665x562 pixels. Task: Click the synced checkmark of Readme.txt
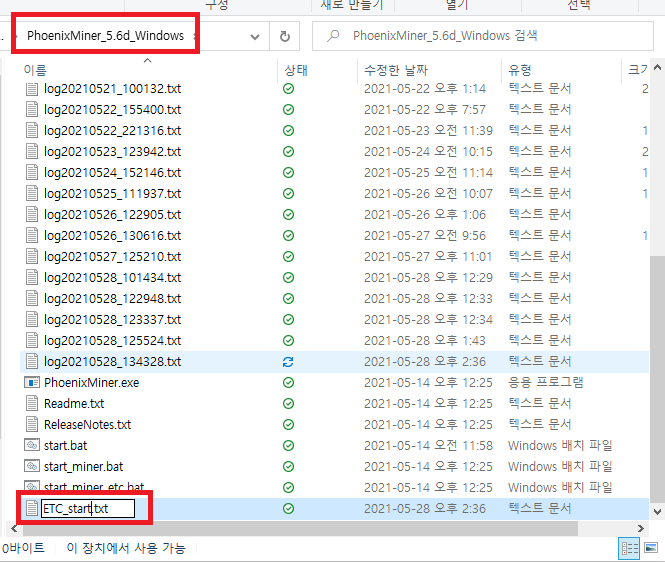(x=288, y=403)
